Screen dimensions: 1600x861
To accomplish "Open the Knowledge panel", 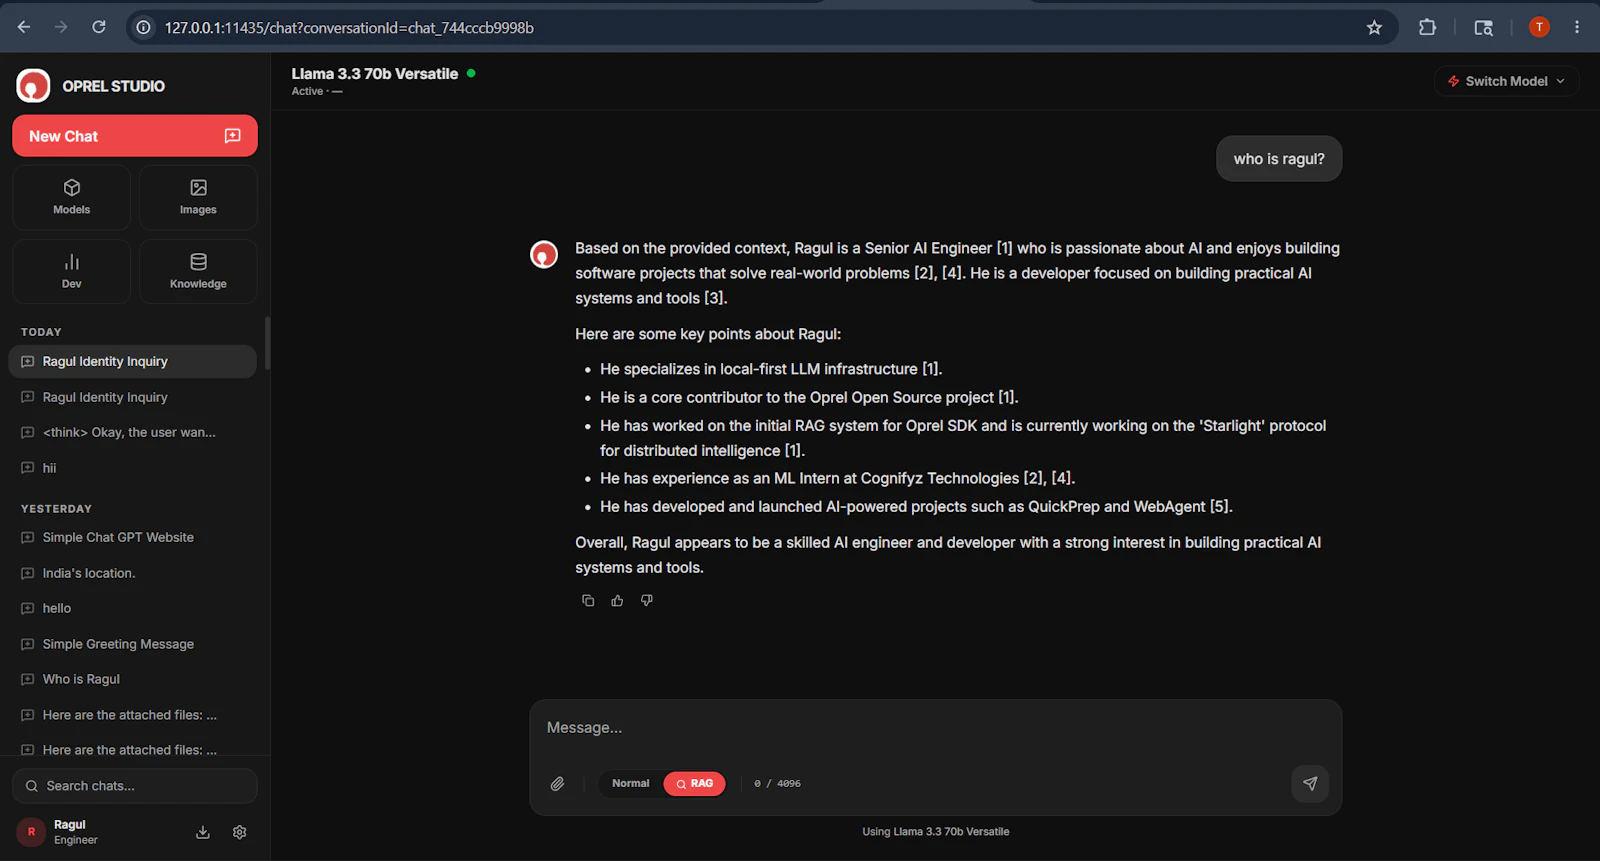I will [198, 271].
